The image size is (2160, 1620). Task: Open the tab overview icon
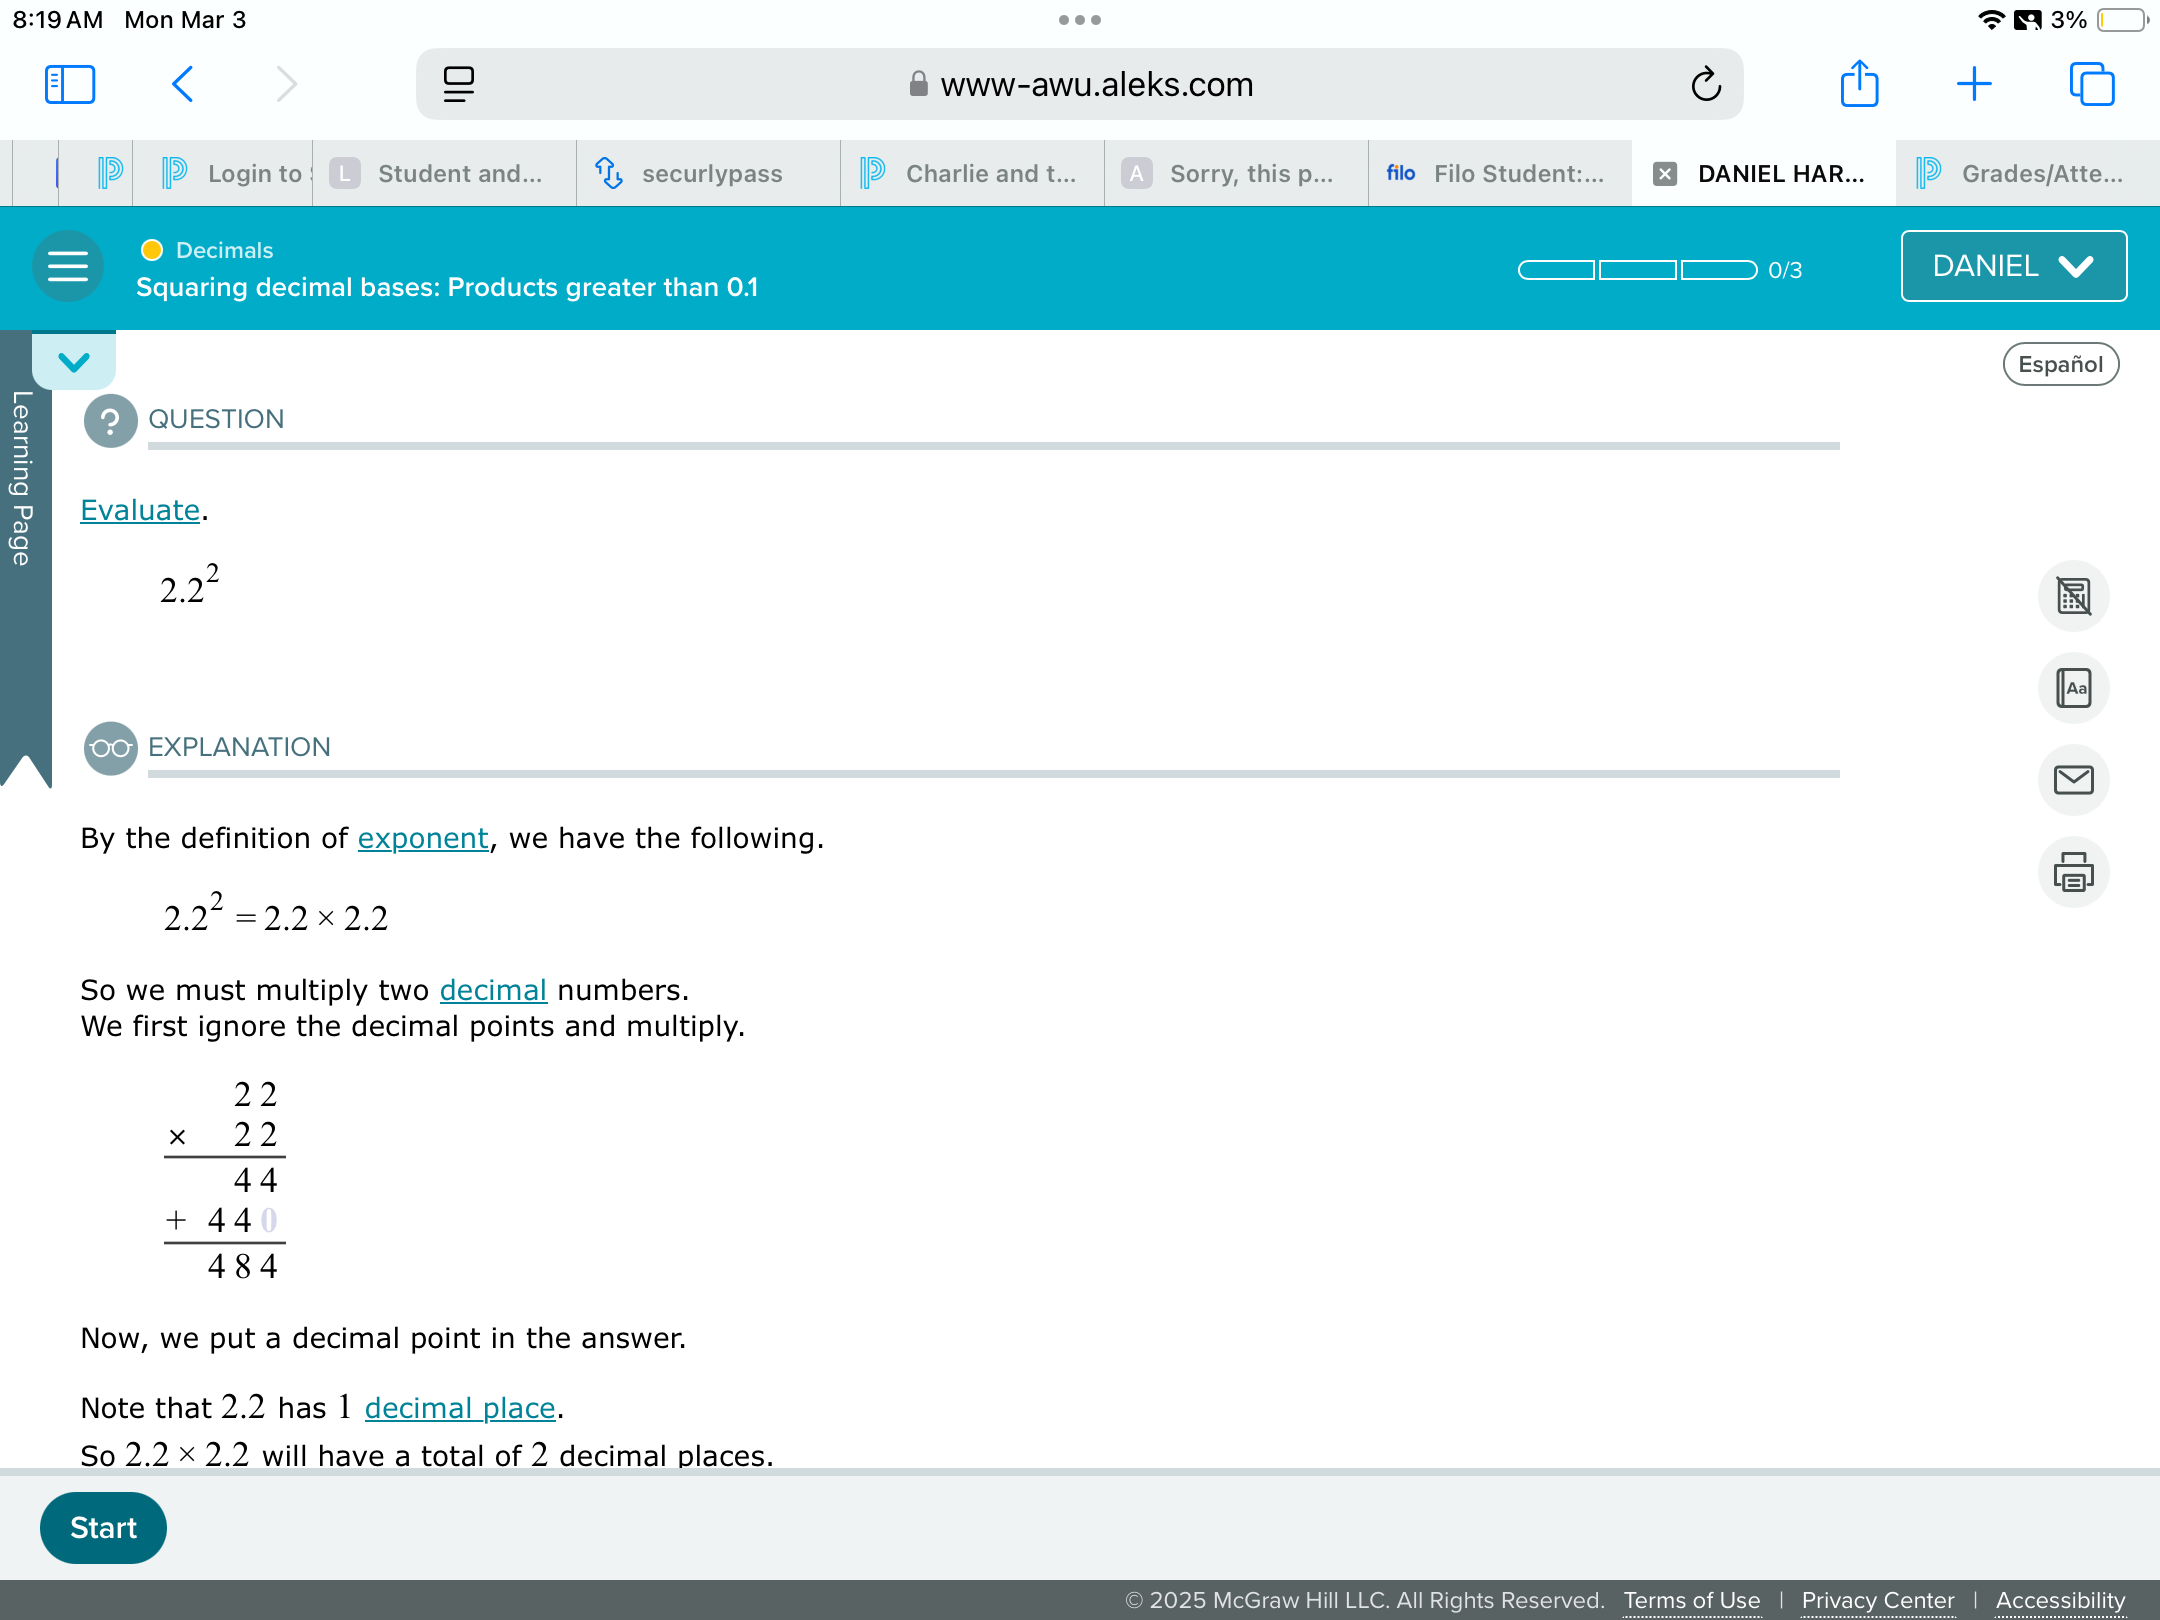pyautogui.click(x=2092, y=84)
